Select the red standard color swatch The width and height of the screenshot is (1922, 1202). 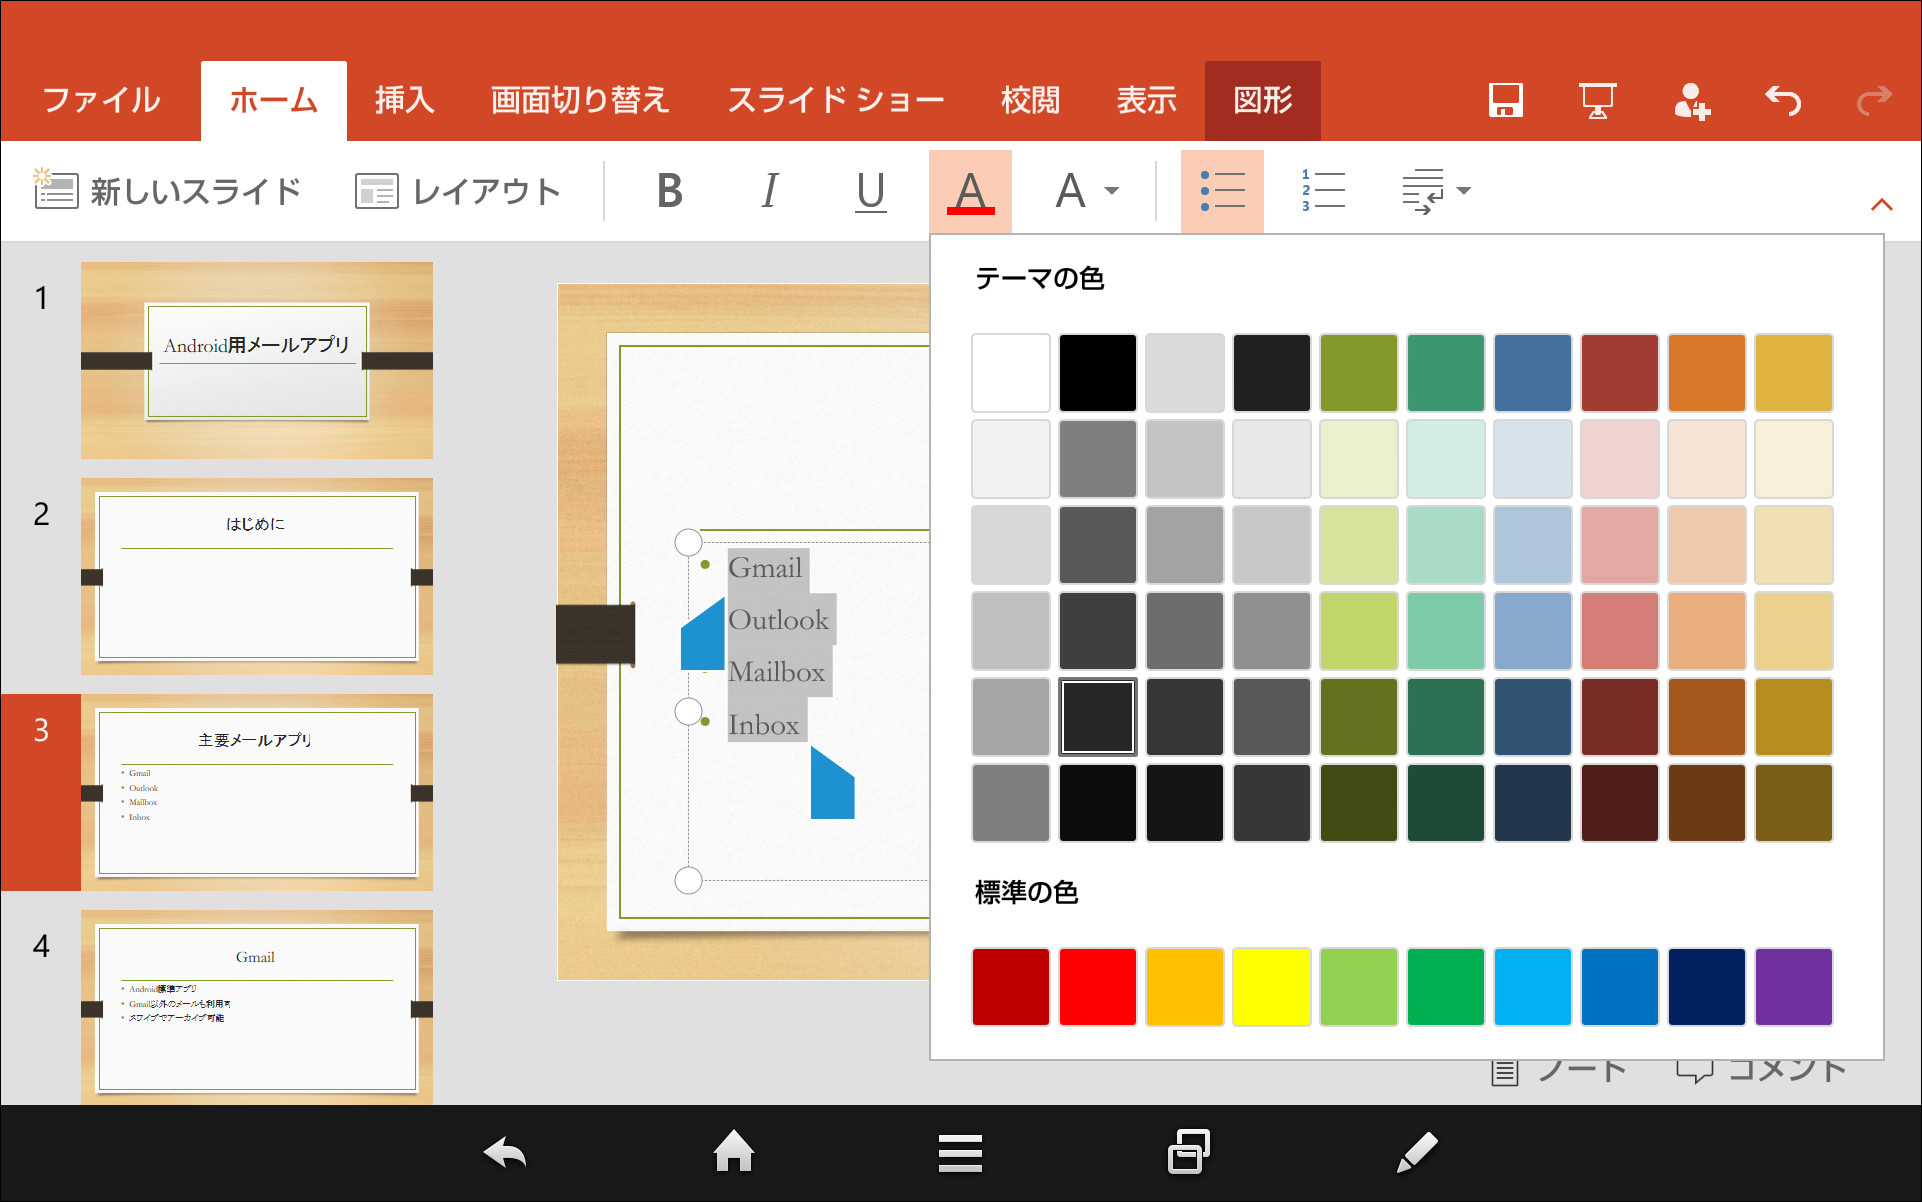point(1097,987)
